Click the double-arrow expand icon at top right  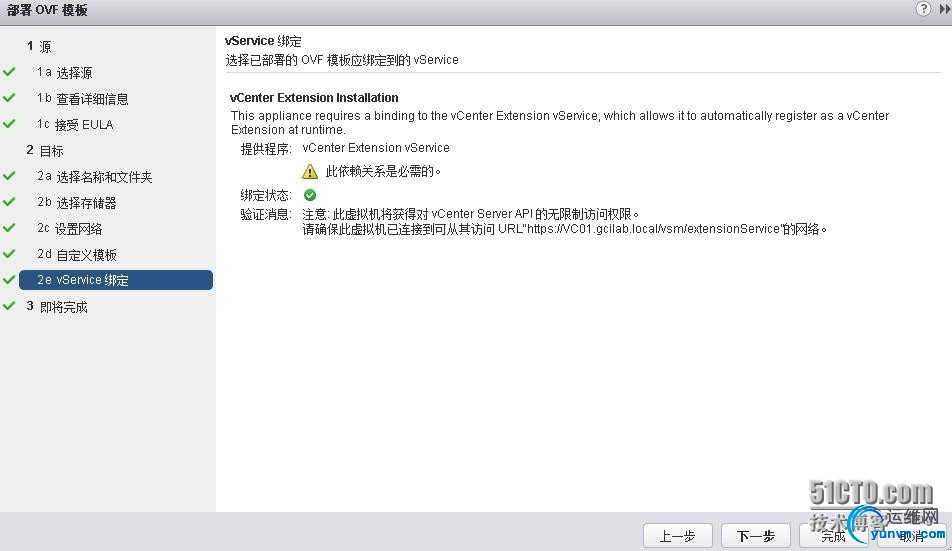click(945, 9)
